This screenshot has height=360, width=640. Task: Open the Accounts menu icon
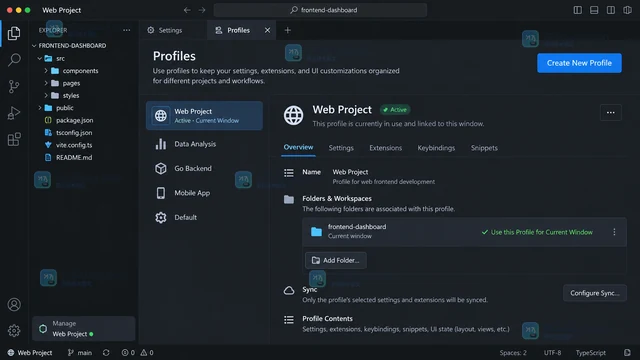(14, 304)
